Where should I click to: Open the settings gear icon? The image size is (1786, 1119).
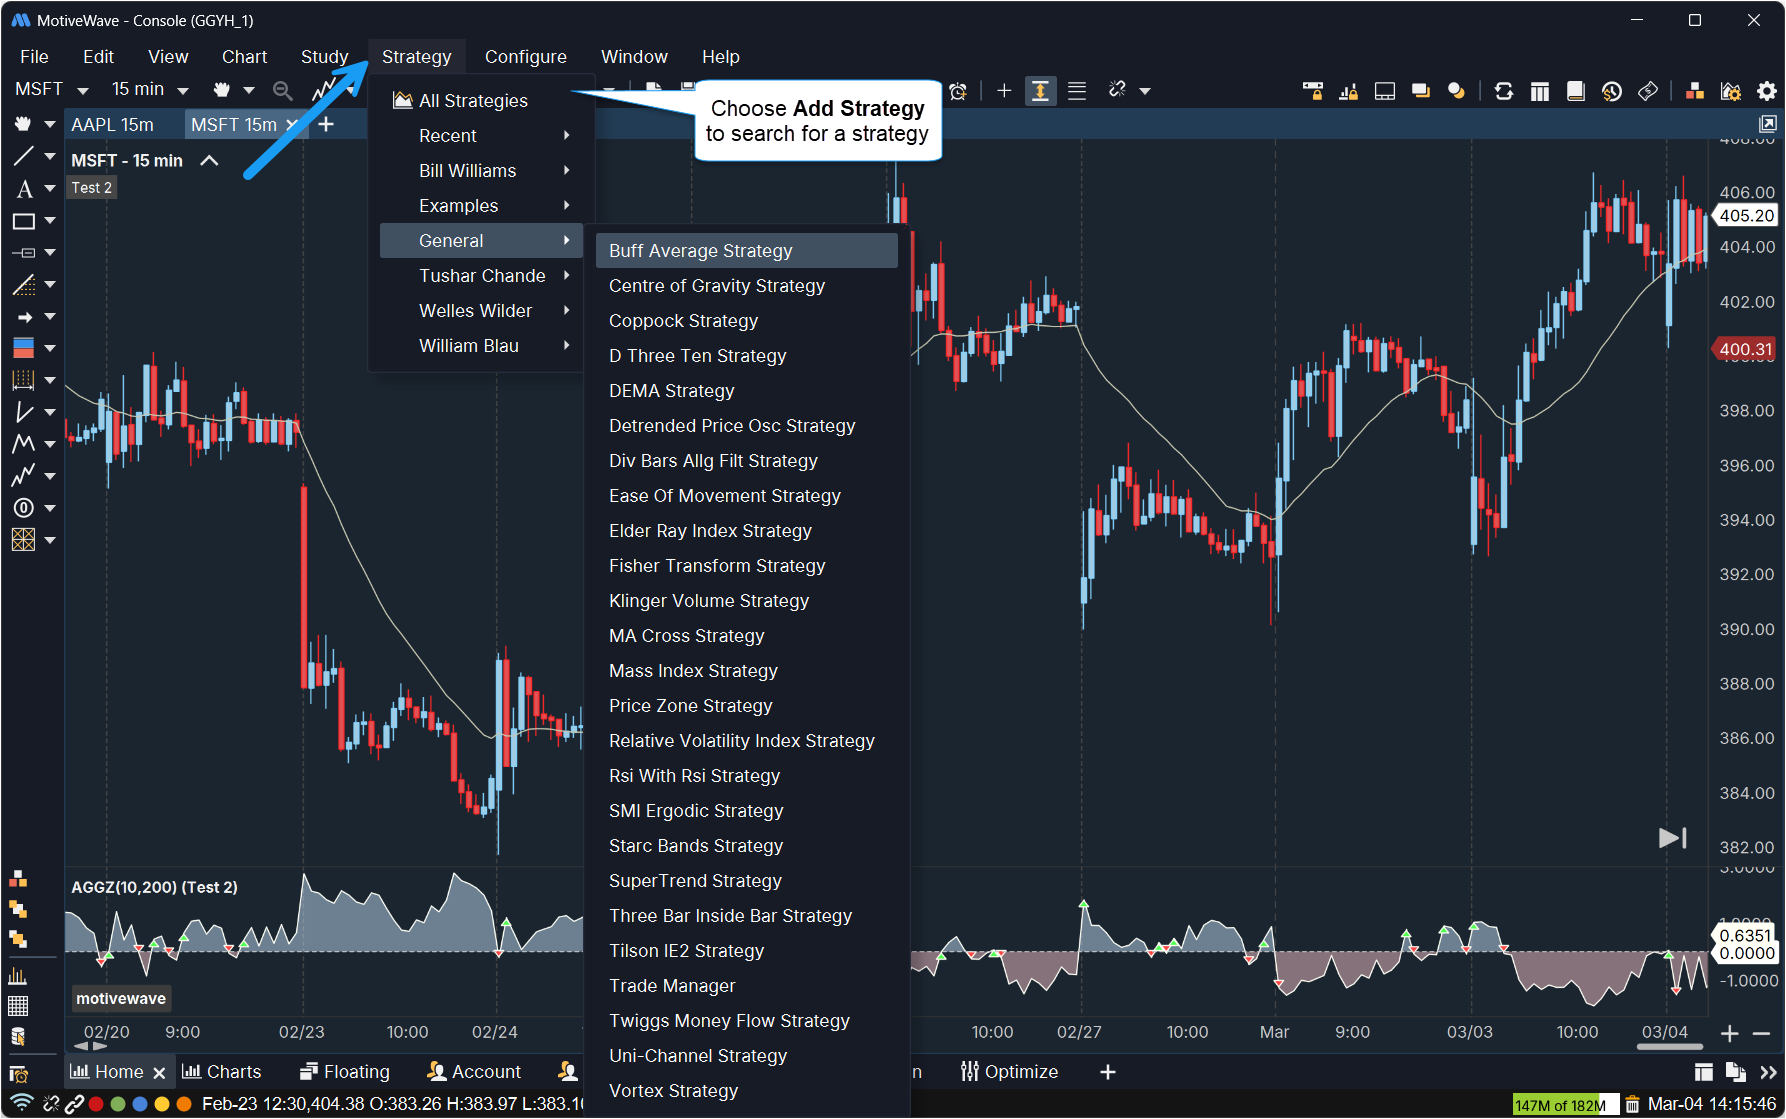point(1767,91)
